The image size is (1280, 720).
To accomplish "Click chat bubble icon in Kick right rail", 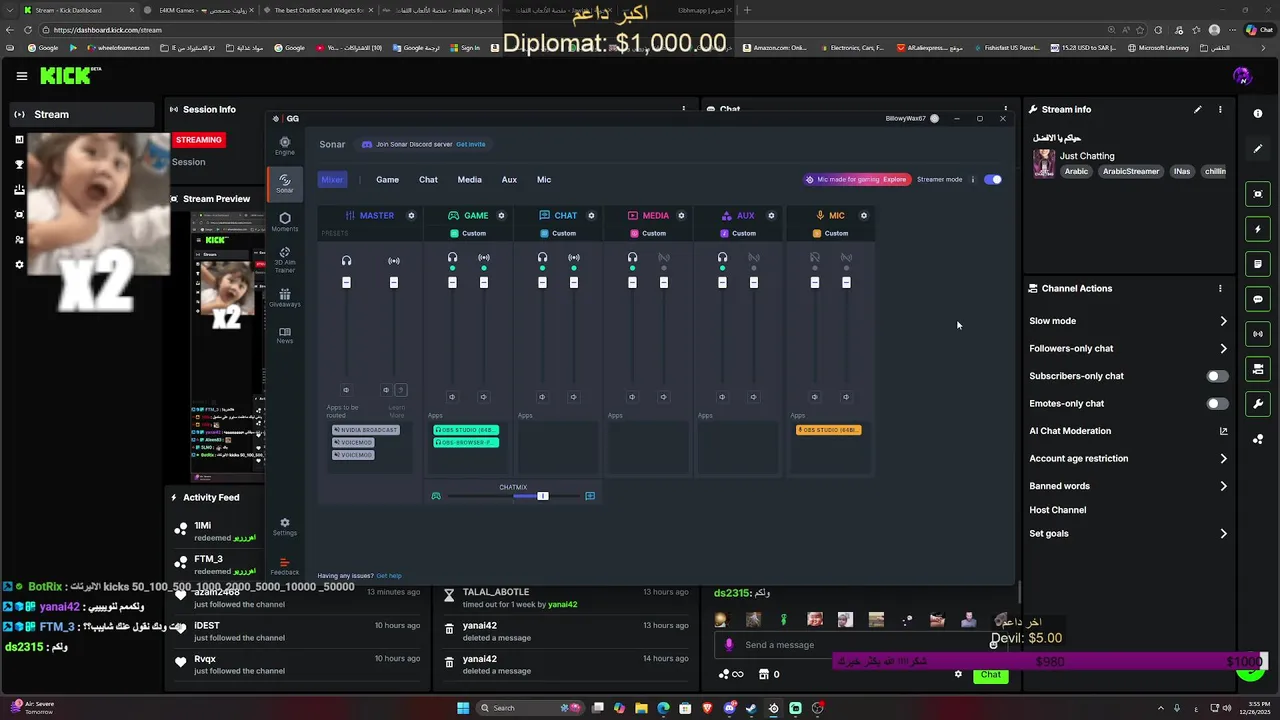I will tap(1258, 299).
